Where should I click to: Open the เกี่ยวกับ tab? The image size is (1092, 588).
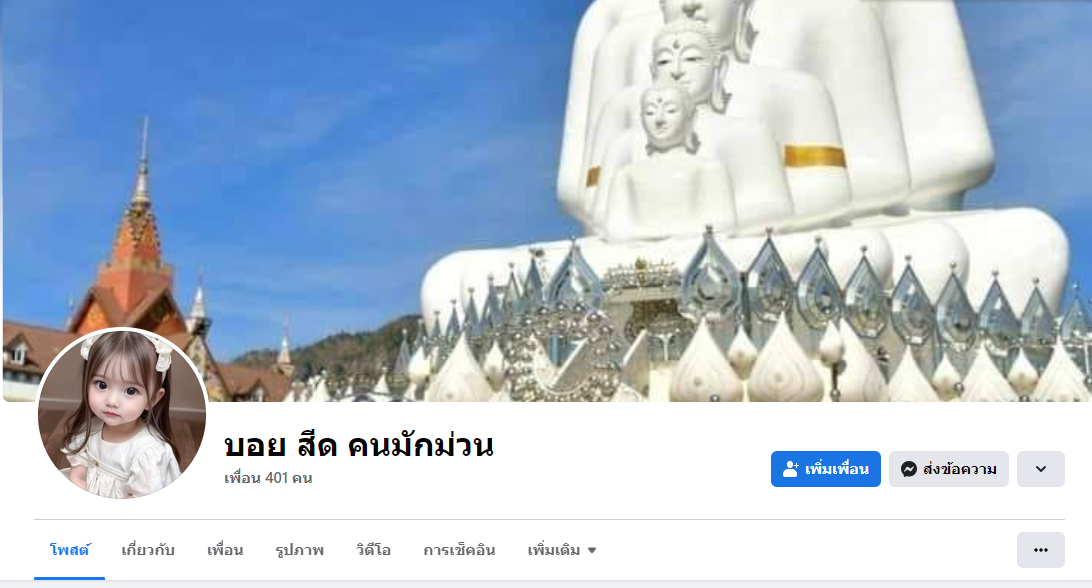(x=148, y=550)
